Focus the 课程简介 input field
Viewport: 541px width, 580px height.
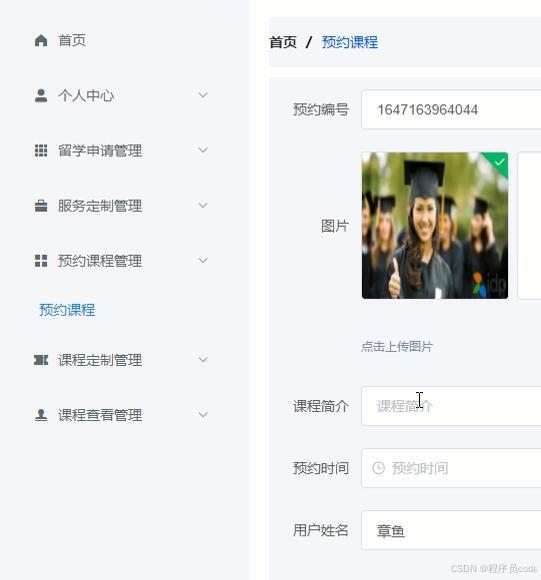[x=451, y=406]
